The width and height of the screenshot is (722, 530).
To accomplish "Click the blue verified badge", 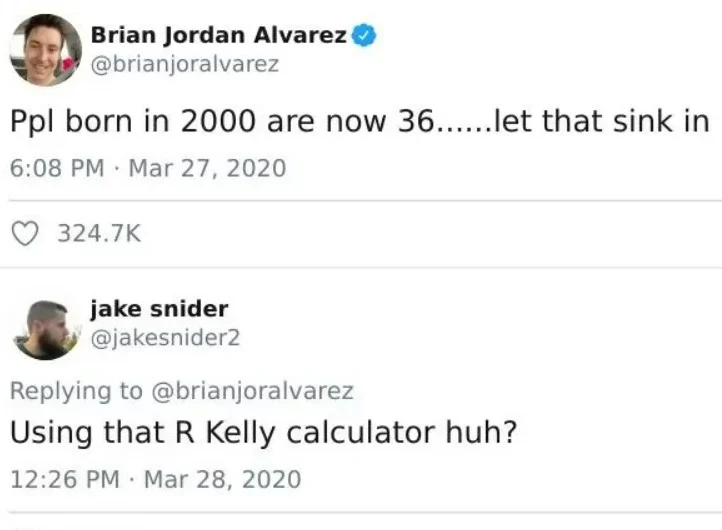I will 364,35.
